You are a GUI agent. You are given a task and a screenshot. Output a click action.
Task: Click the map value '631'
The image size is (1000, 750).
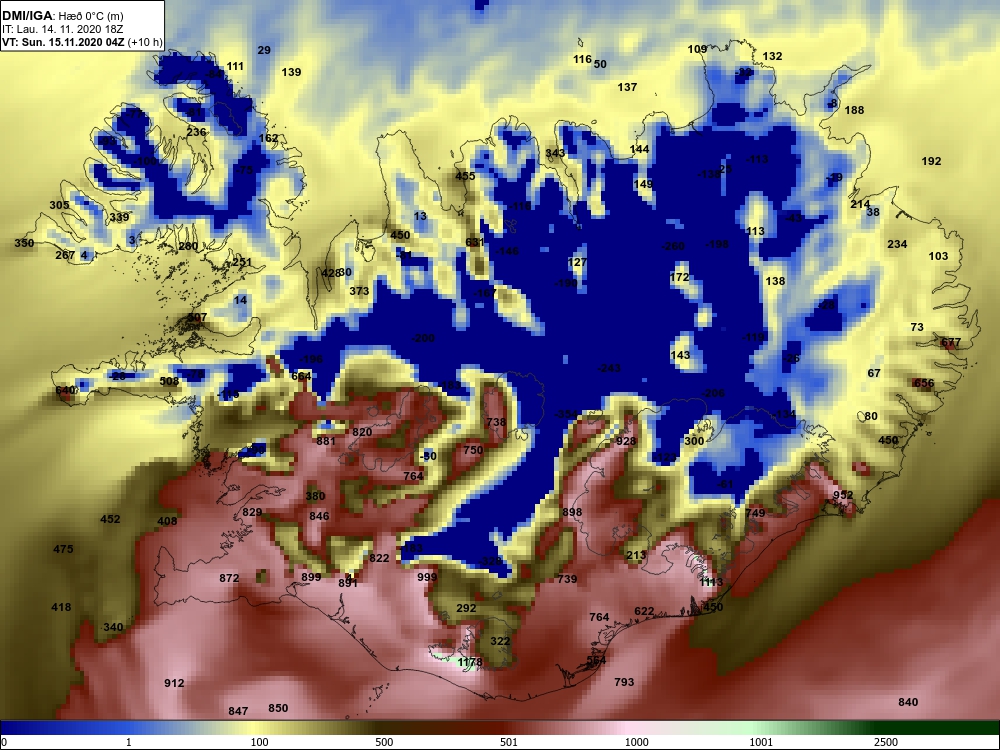475,242
